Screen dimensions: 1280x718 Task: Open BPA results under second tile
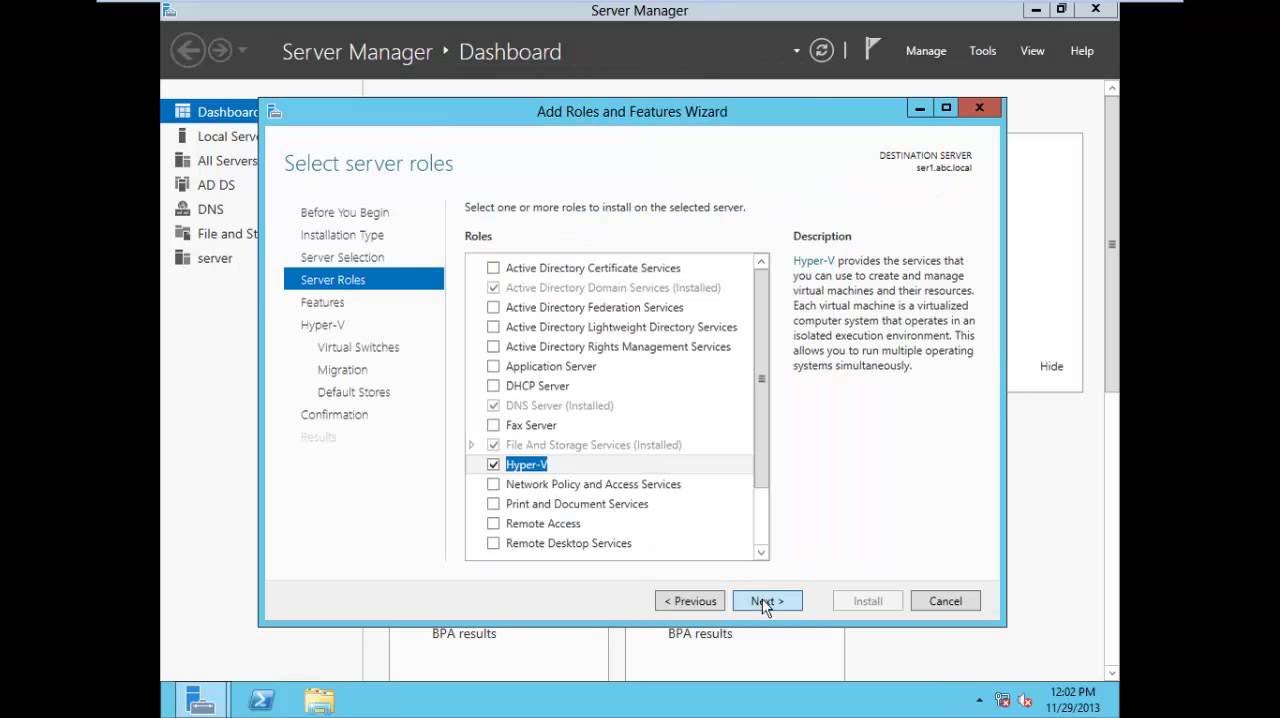pyautogui.click(x=700, y=633)
